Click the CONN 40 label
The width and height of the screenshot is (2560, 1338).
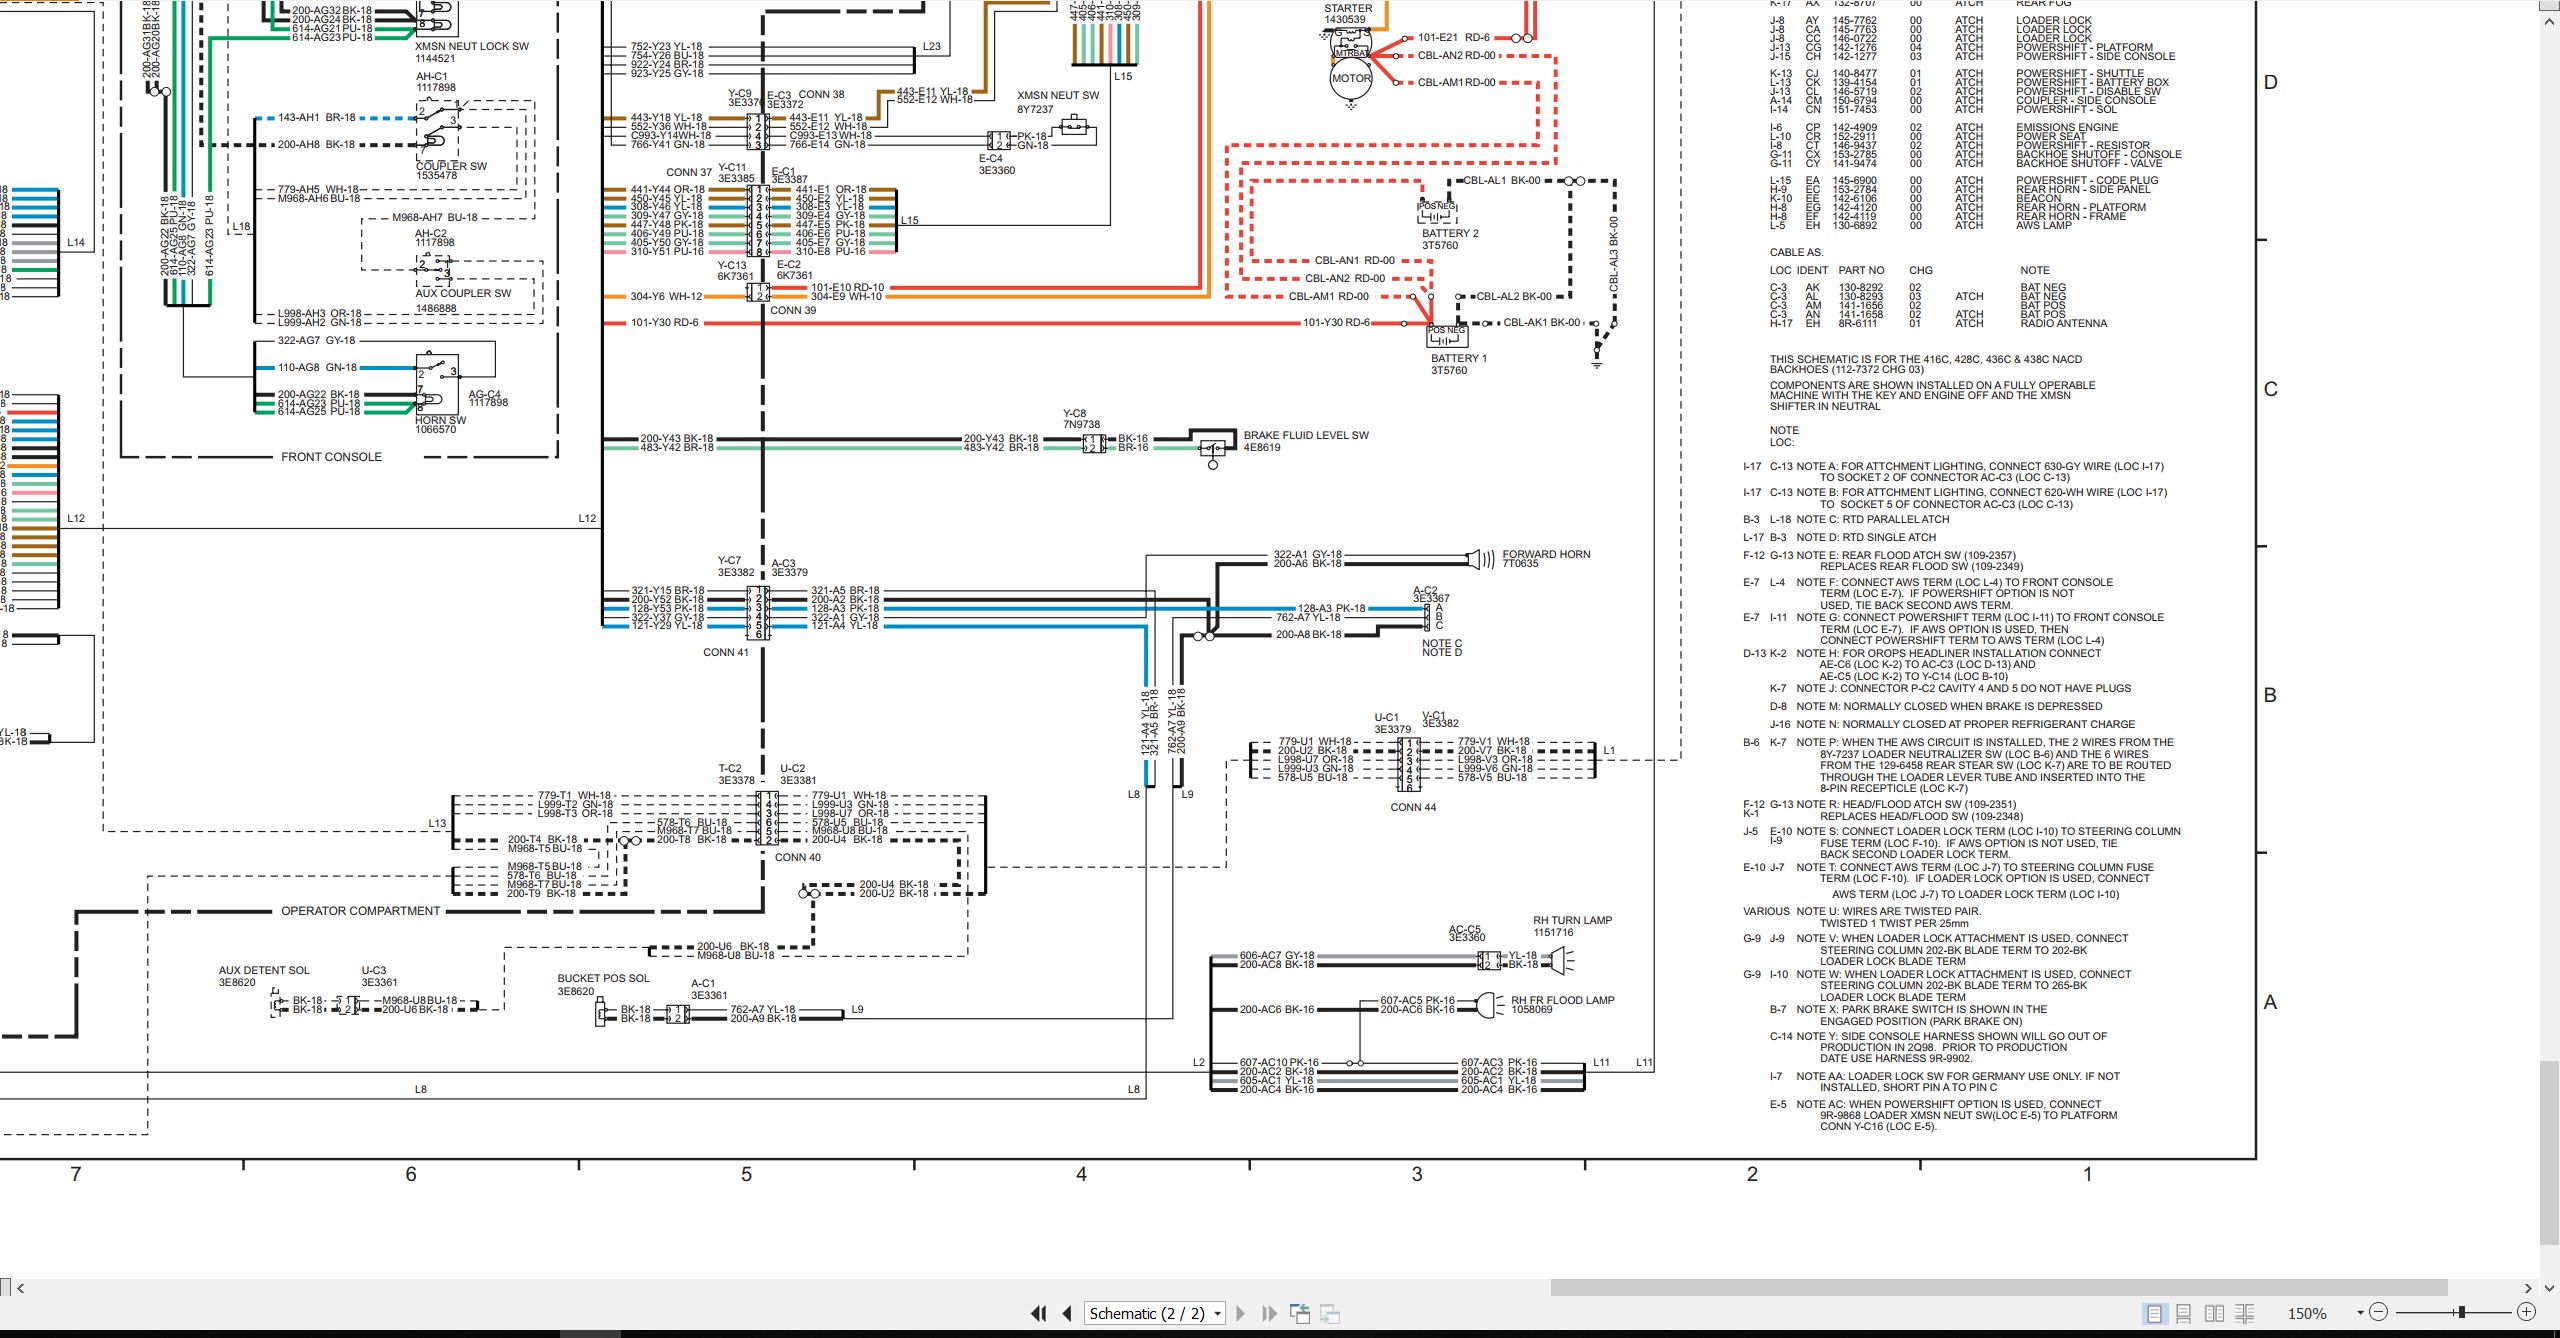click(x=797, y=857)
